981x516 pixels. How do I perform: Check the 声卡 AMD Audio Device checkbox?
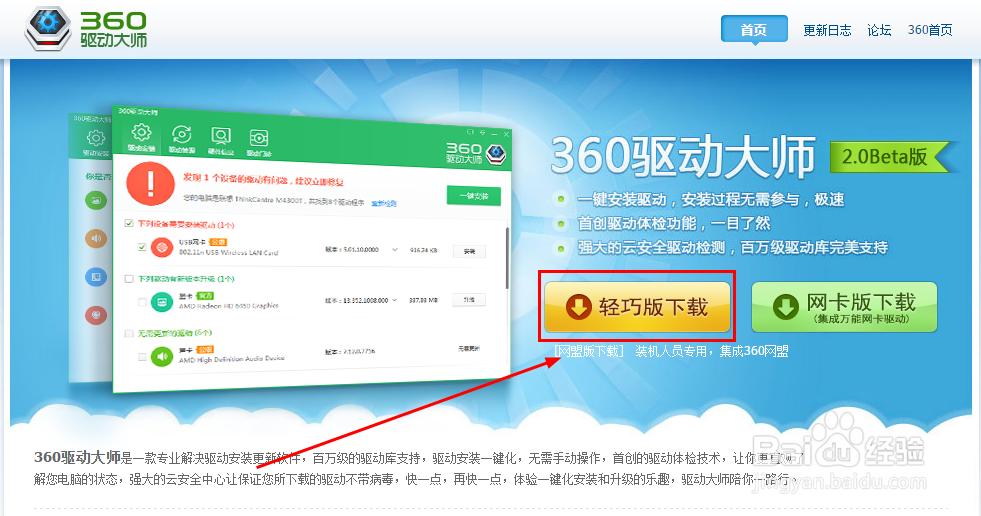click(x=142, y=357)
